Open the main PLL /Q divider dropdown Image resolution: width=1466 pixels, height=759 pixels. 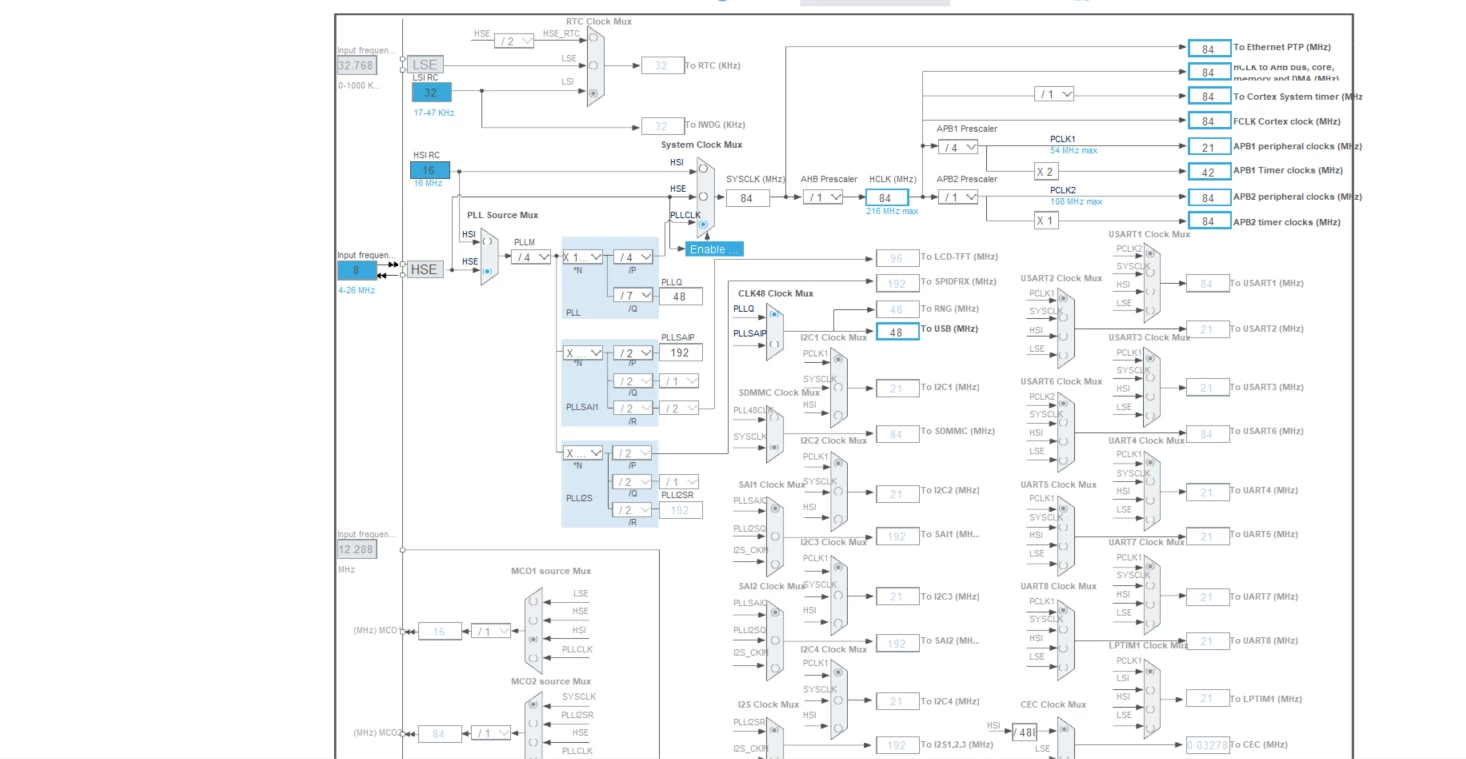(633, 295)
